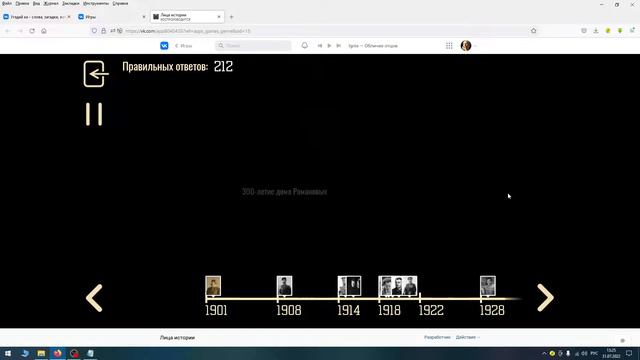This screenshot has width=640, height=360.
Task: Select the Лица истории browser tab
Action: coord(187,17)
